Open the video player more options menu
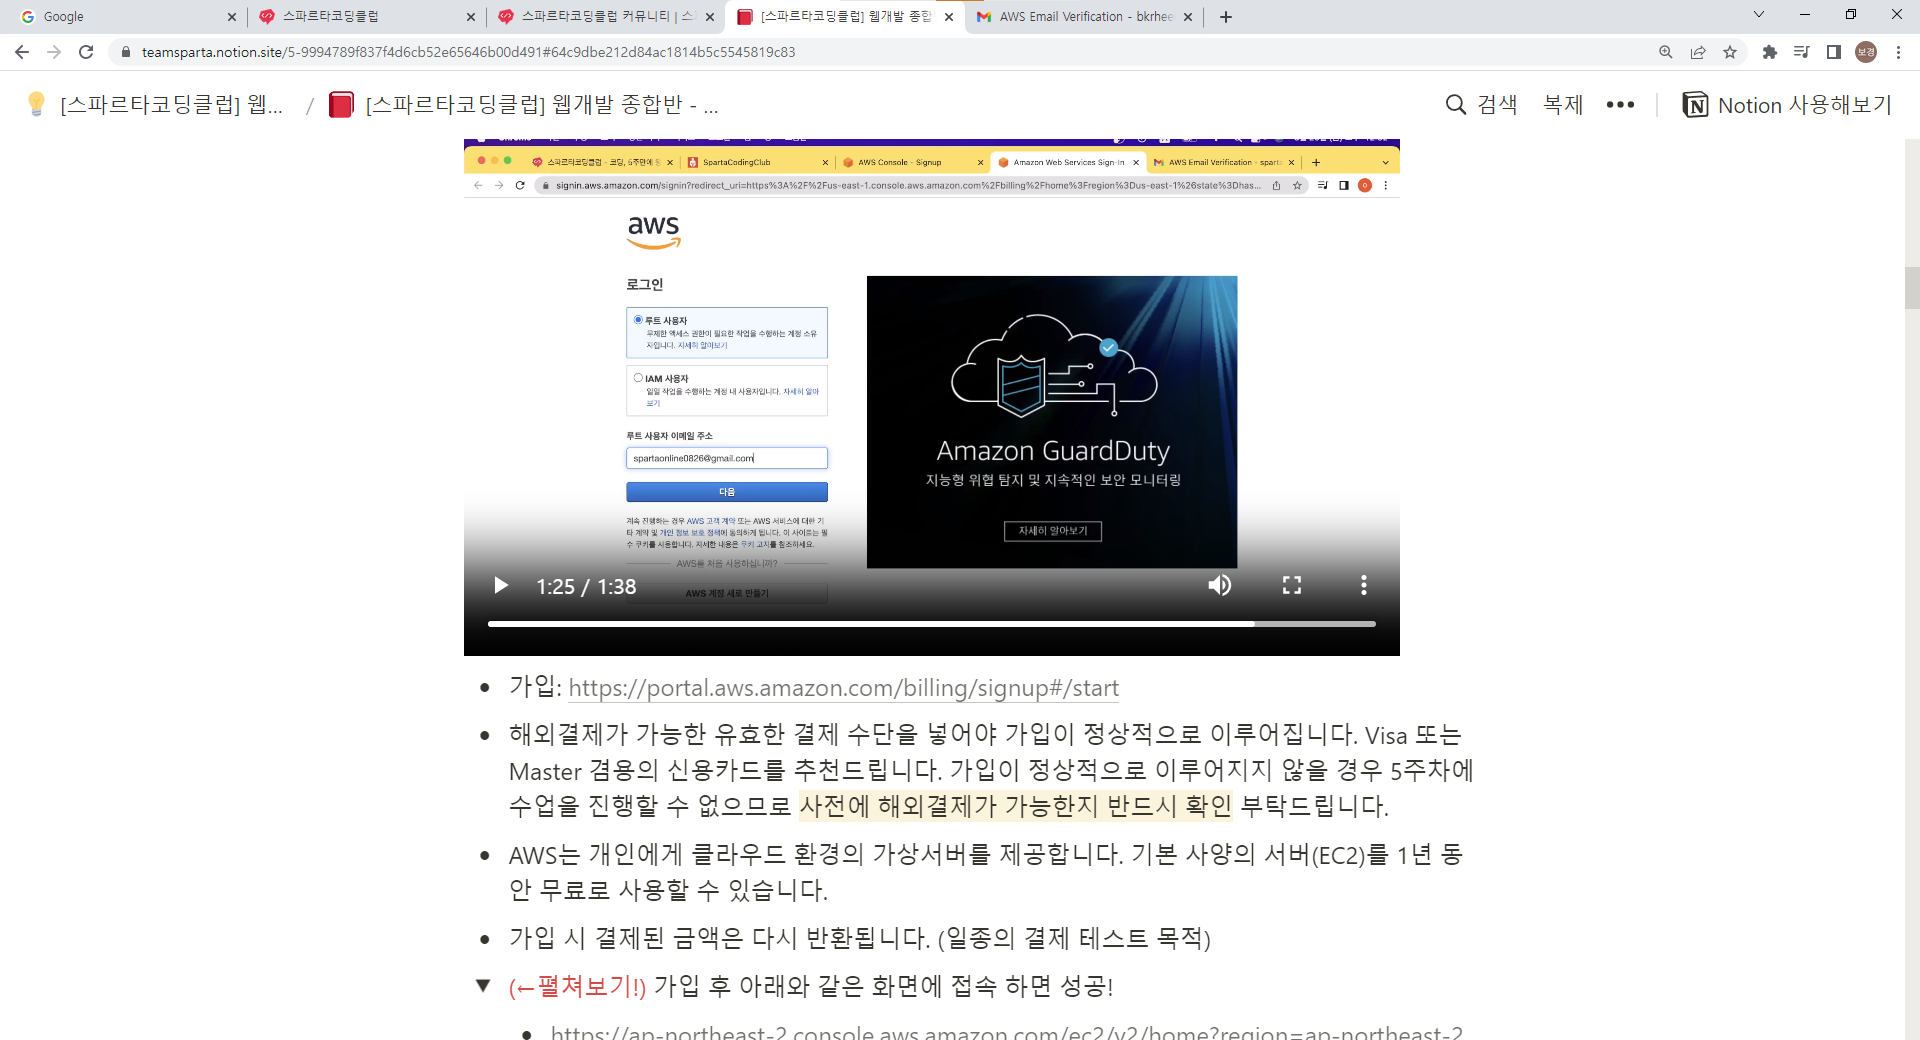Screen dimensions: 1920x1040 coord(1364,585)
